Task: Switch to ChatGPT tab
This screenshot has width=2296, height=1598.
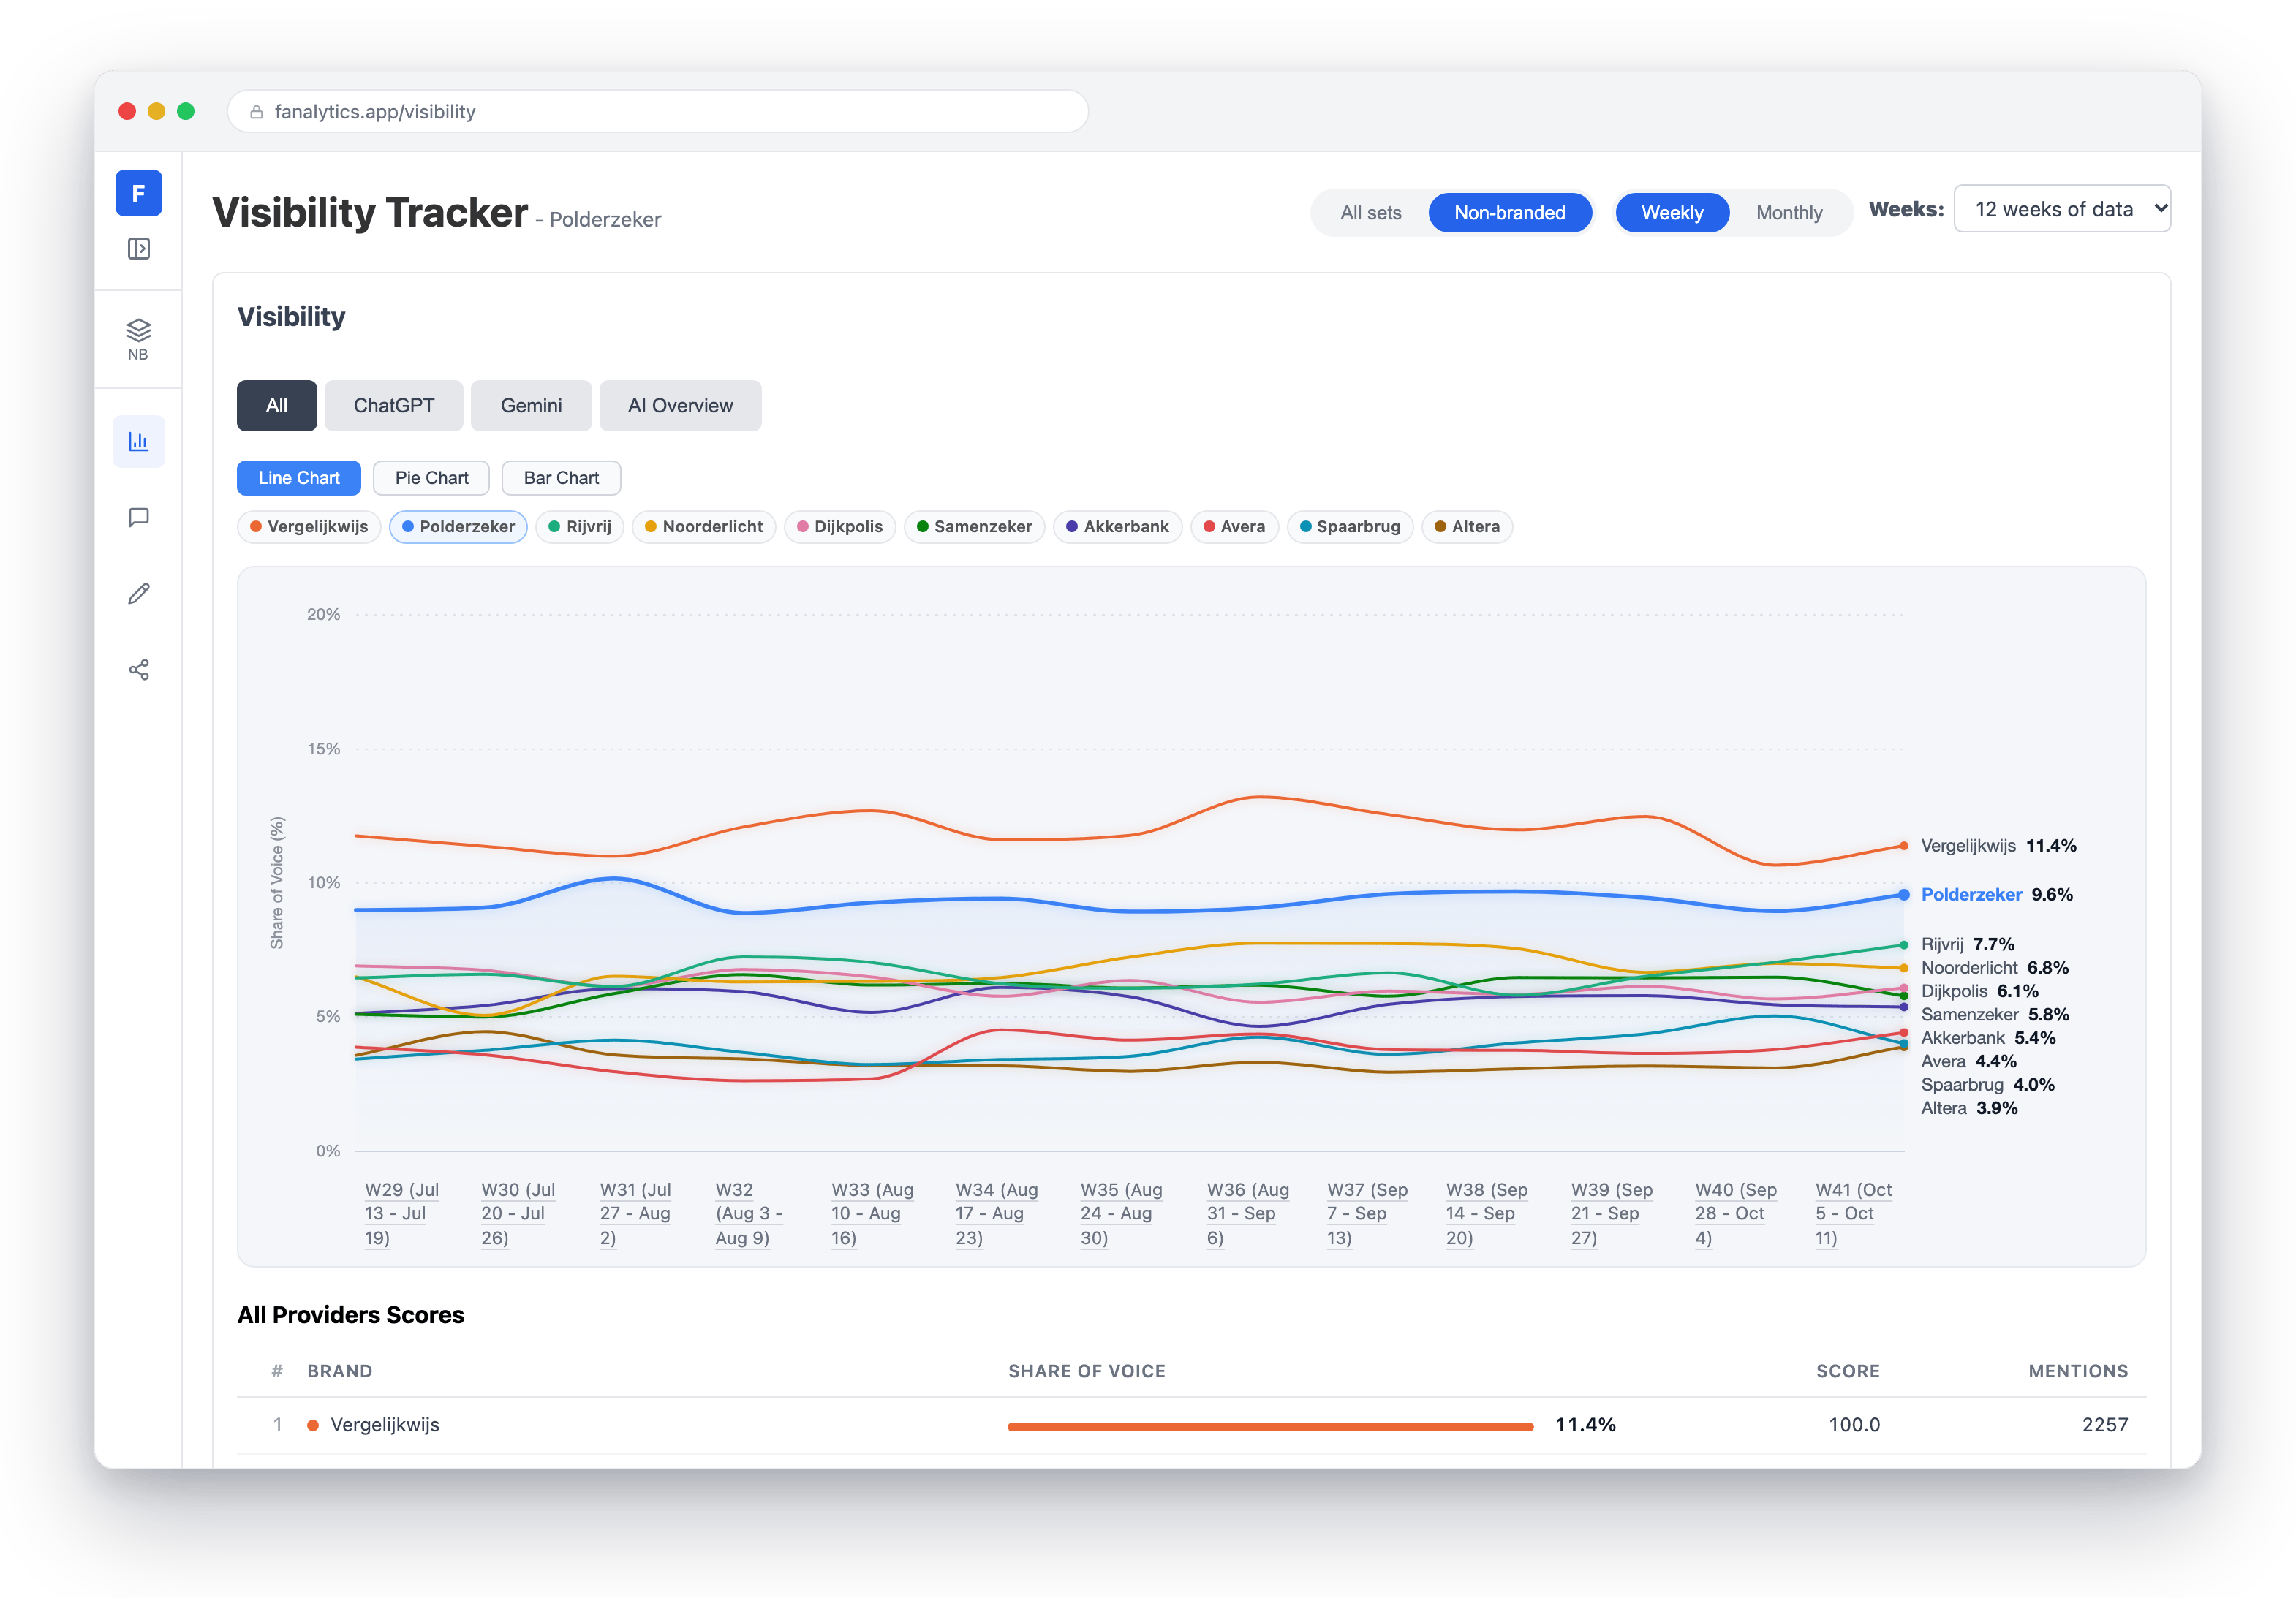Action: [x=394, y=406]
